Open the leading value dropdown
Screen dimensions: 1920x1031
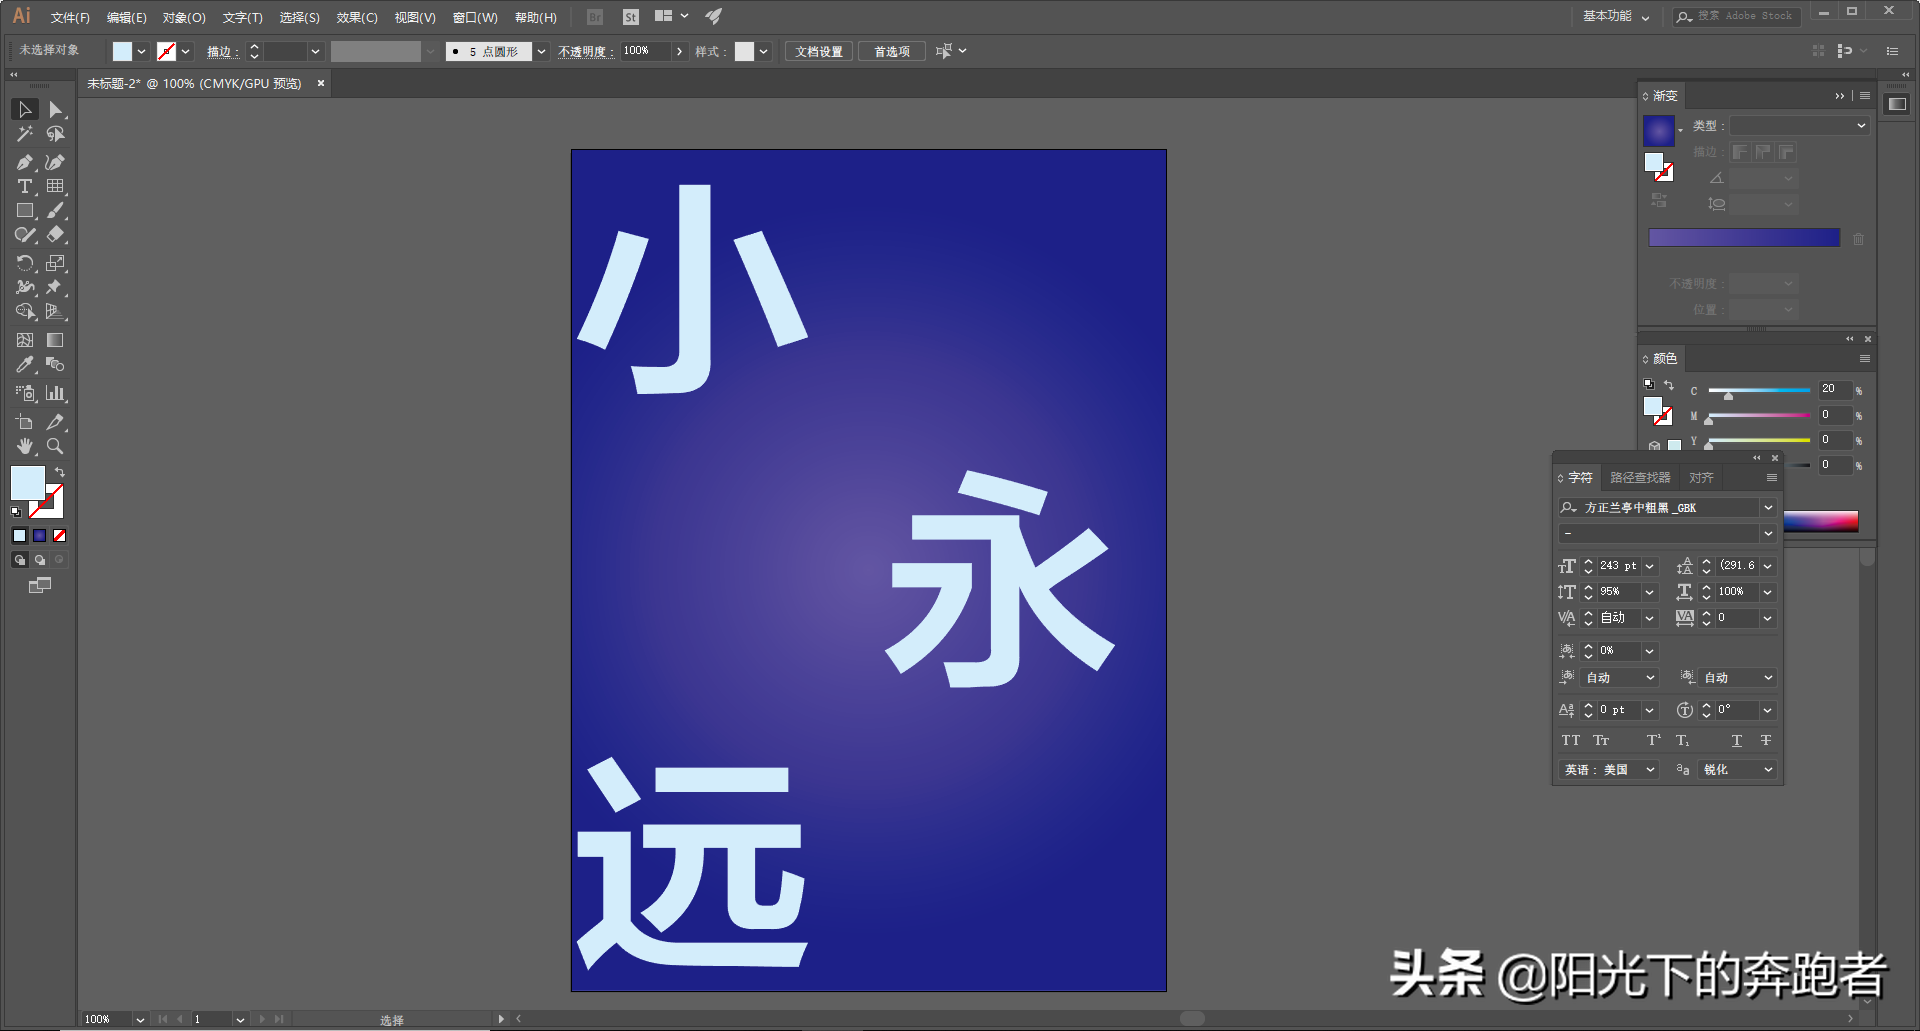pyautogui.click(x=1768, y=566)
